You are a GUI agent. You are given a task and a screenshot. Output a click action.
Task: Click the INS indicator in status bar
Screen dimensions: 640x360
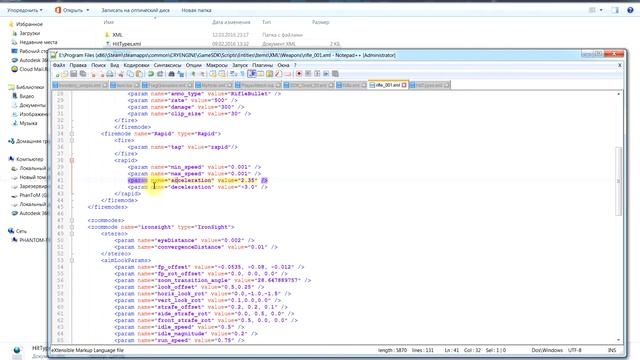[x=612, y=350]
